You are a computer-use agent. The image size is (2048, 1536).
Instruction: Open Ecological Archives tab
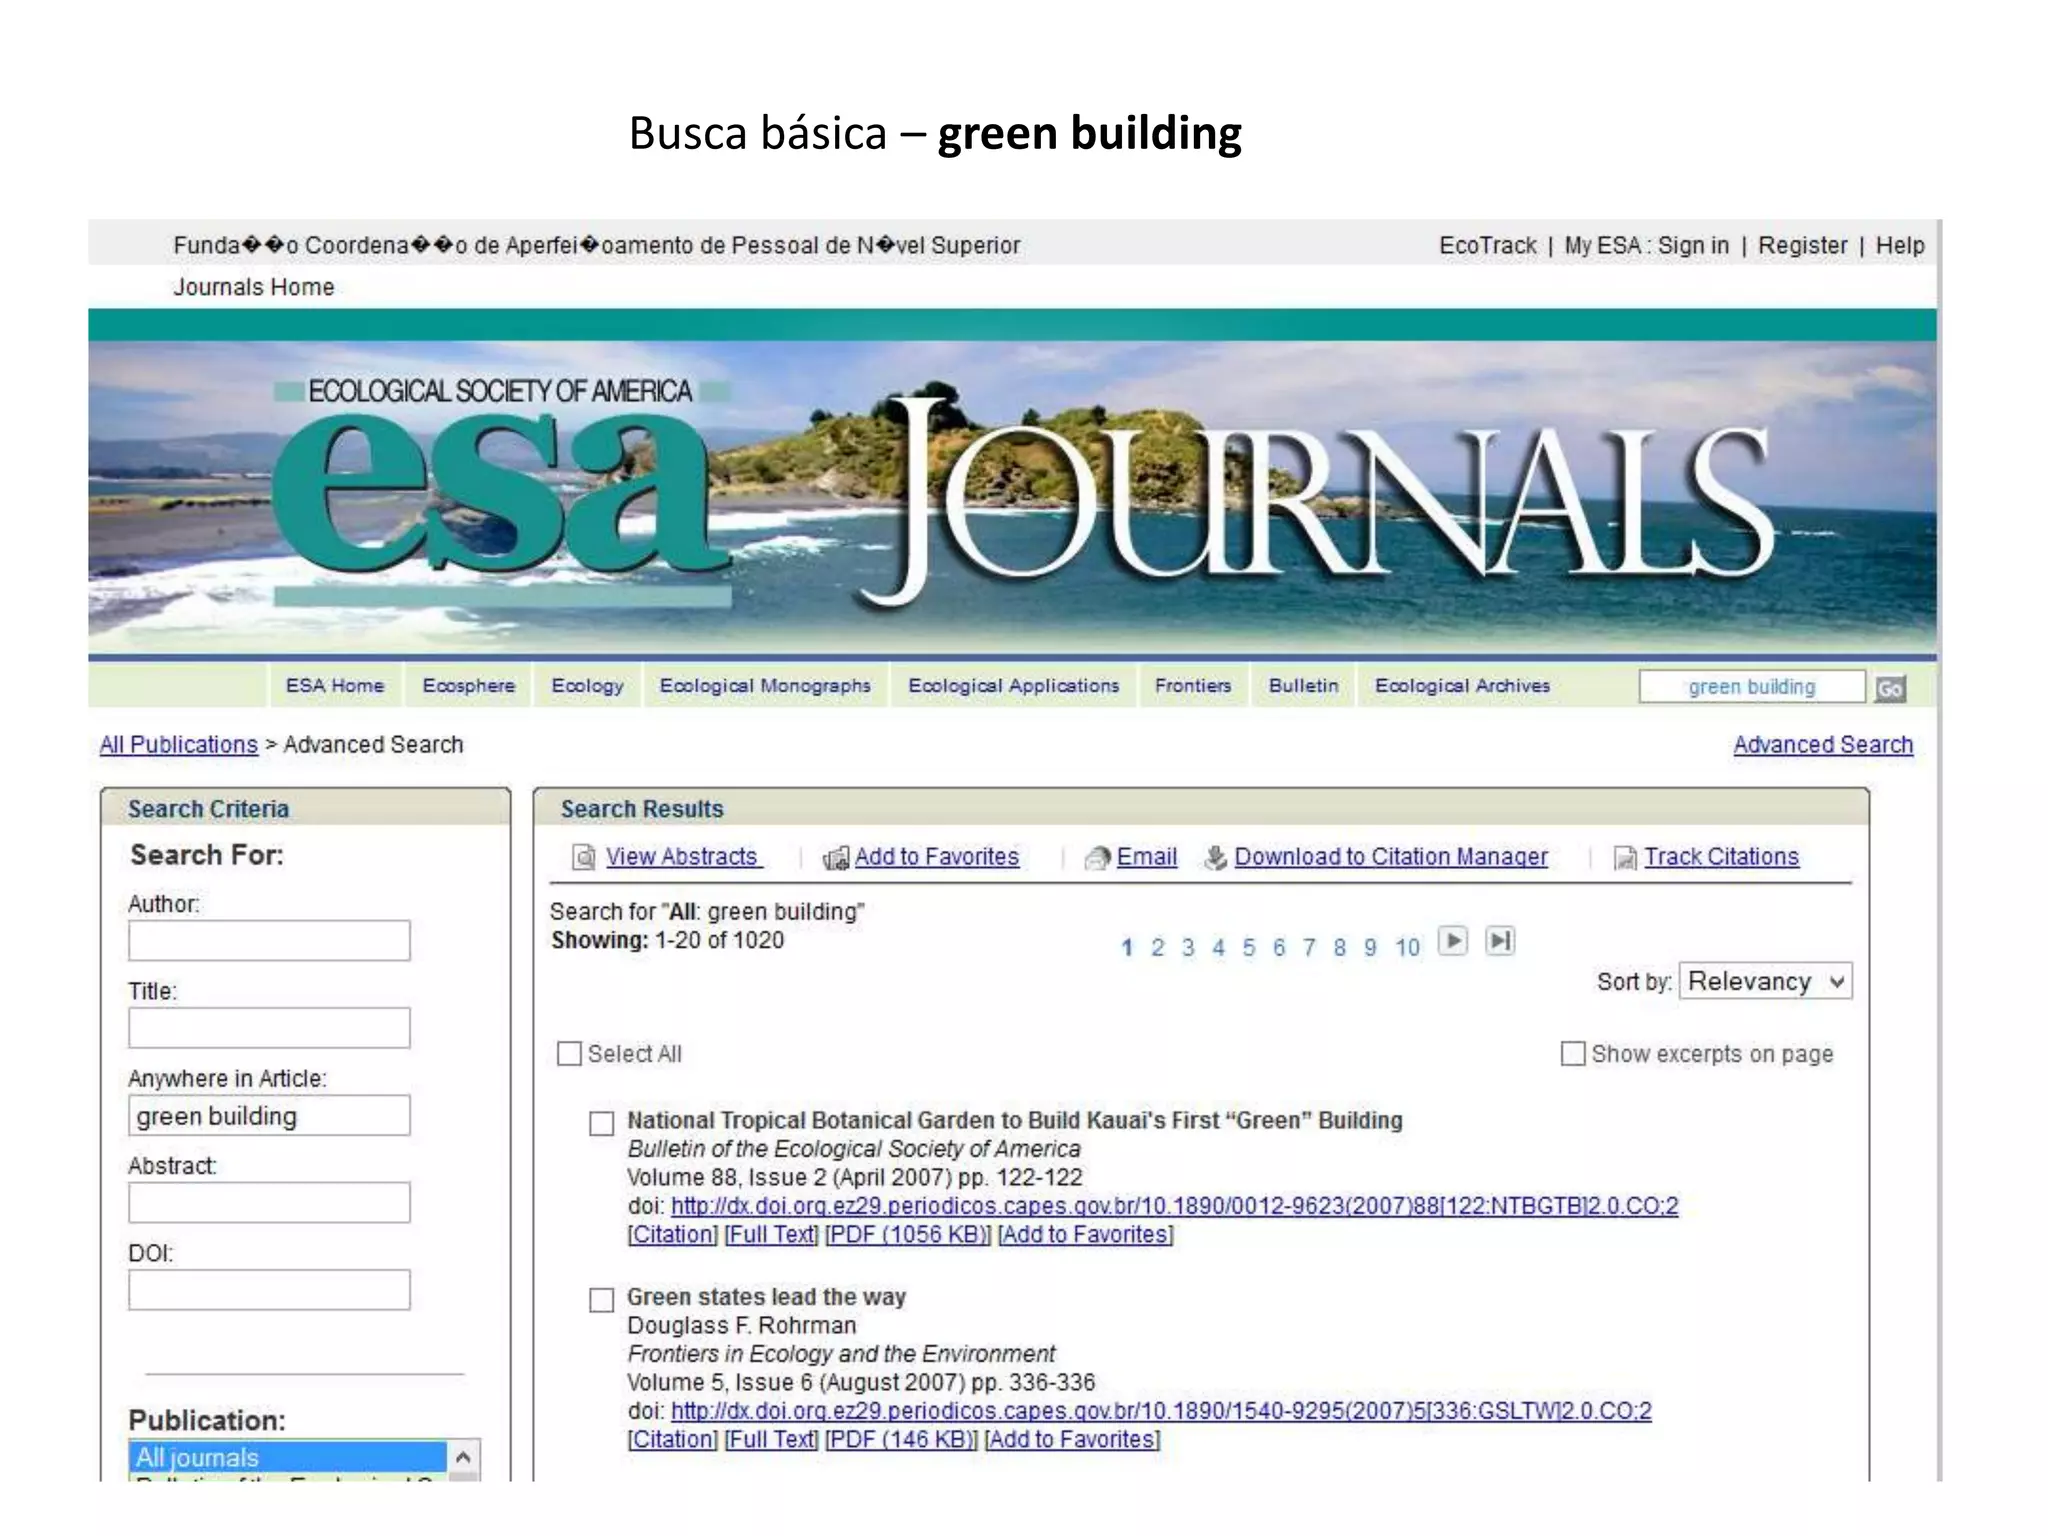point(1462,686)
